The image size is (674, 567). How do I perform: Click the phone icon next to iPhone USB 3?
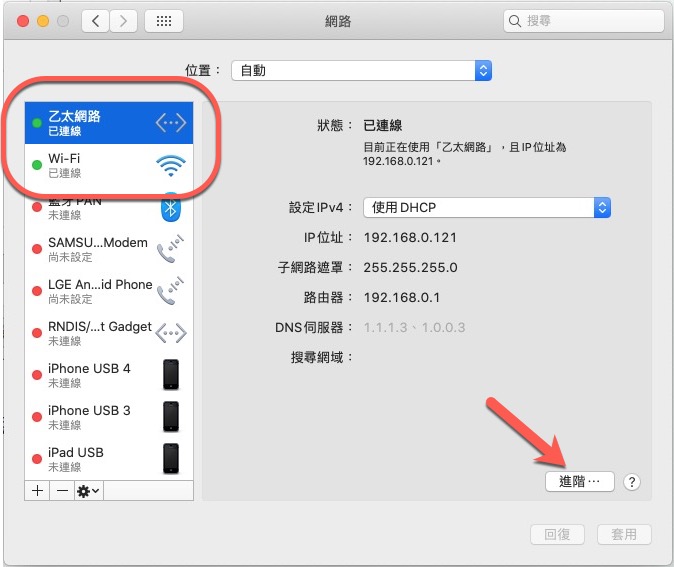click(171, 417)
